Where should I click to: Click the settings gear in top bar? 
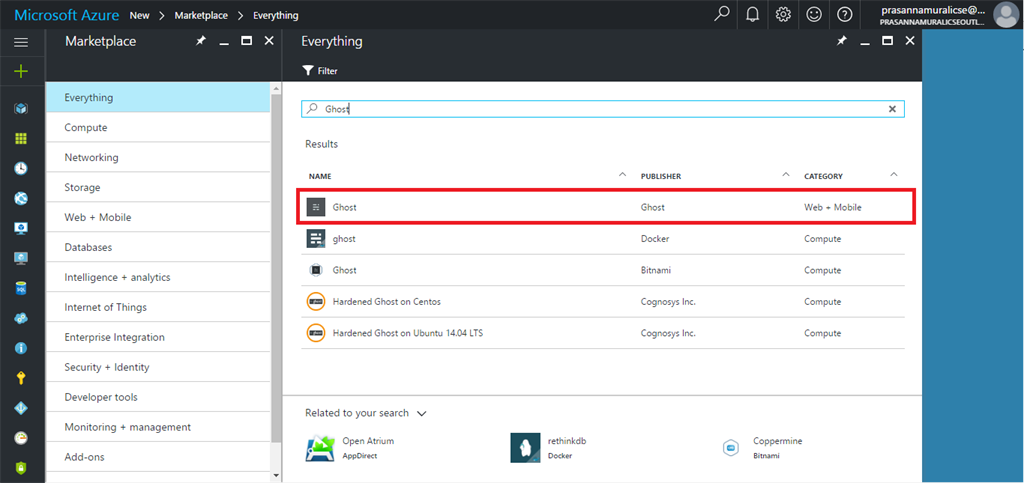click(783, 14)
